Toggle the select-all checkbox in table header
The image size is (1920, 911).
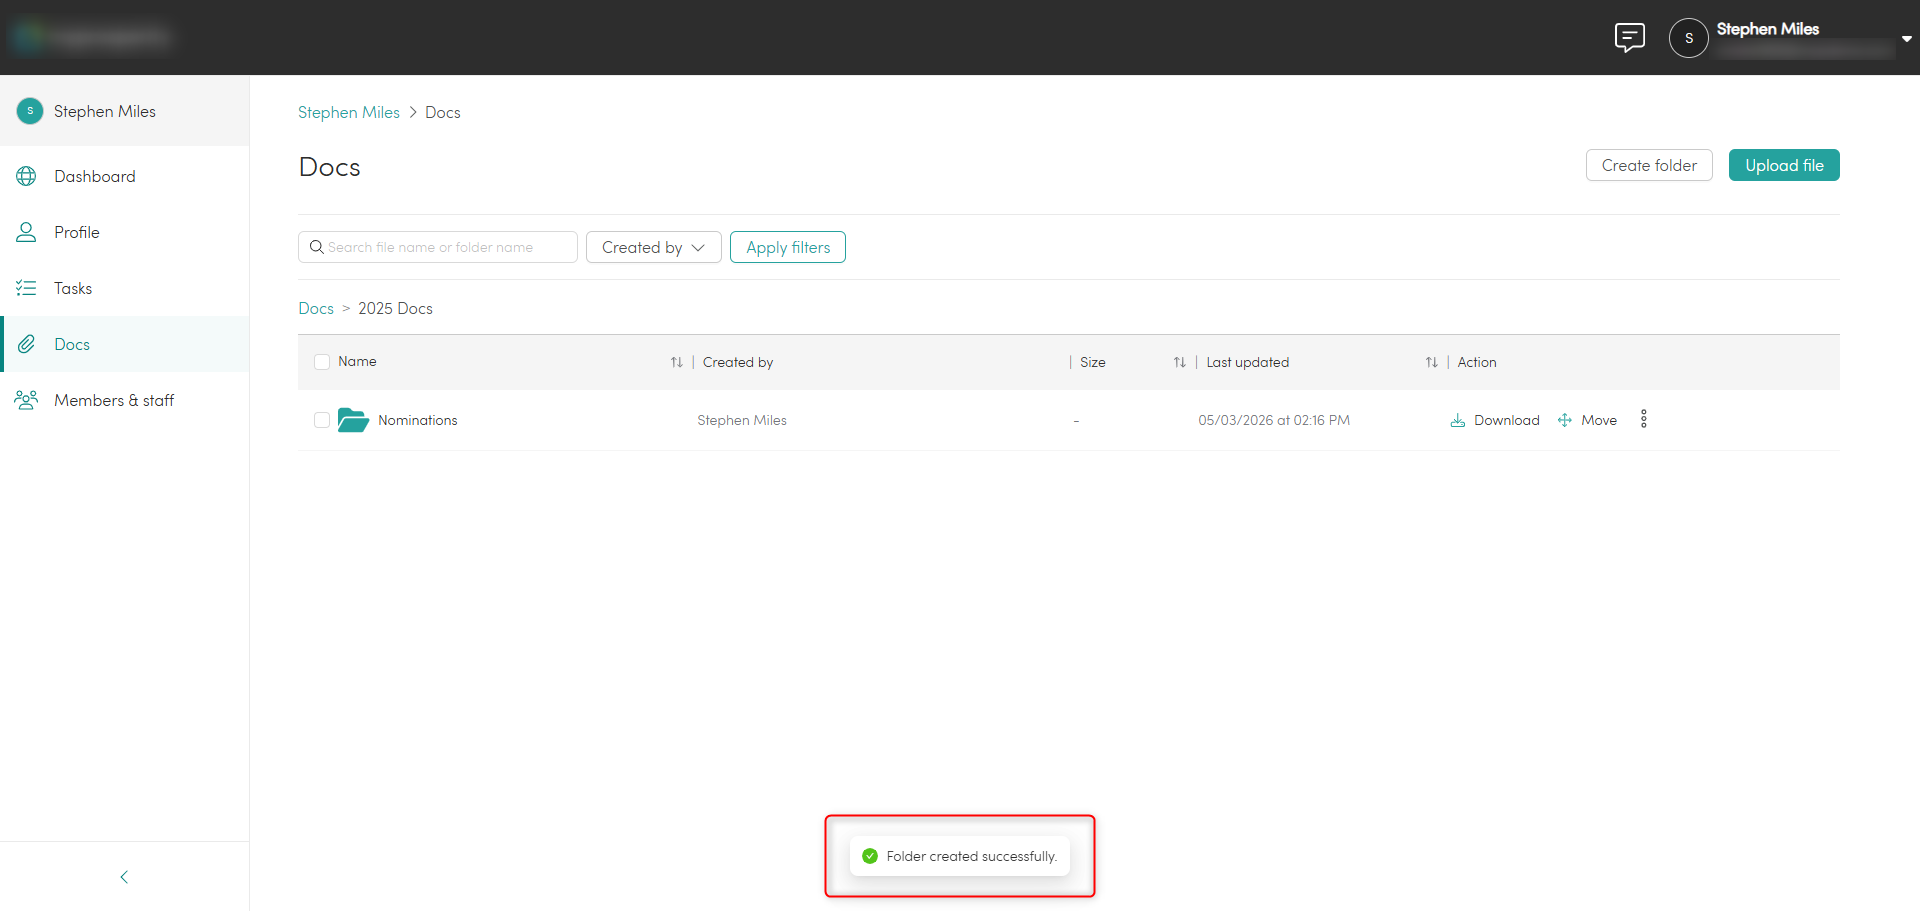tap(322, 362)
